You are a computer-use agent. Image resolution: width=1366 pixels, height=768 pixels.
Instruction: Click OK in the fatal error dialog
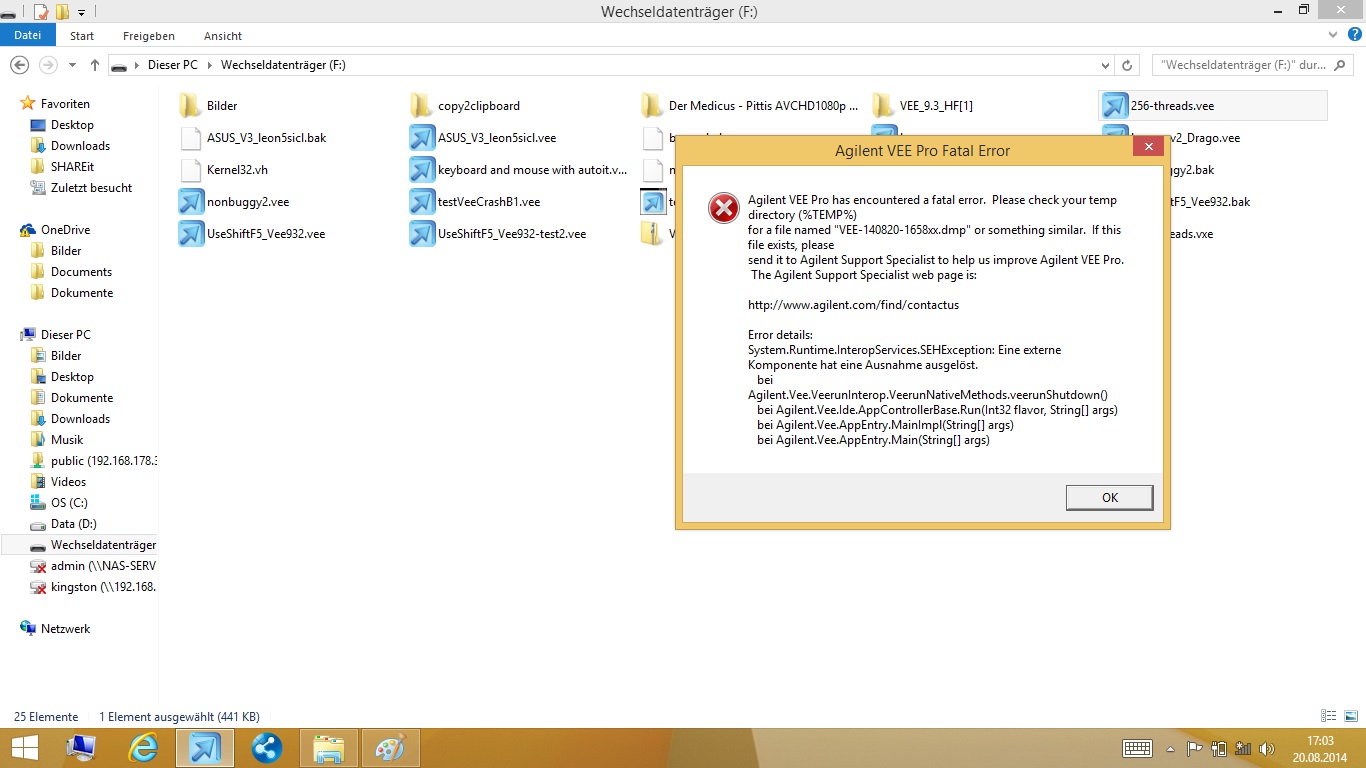tap(1109, 497)
